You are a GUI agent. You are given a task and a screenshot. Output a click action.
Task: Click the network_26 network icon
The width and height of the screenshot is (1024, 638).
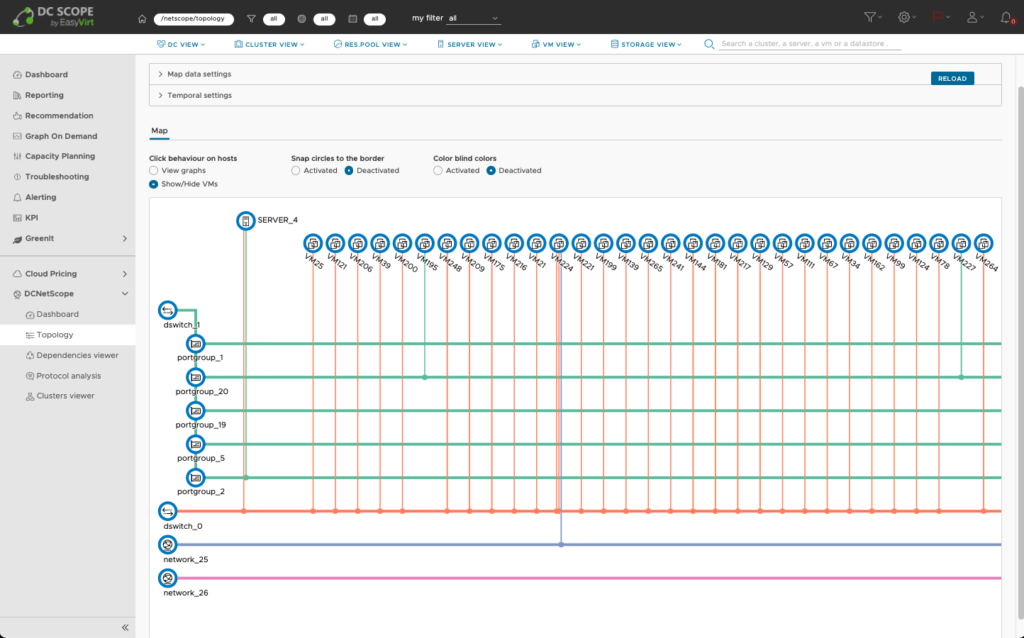(x=167, y=577)
